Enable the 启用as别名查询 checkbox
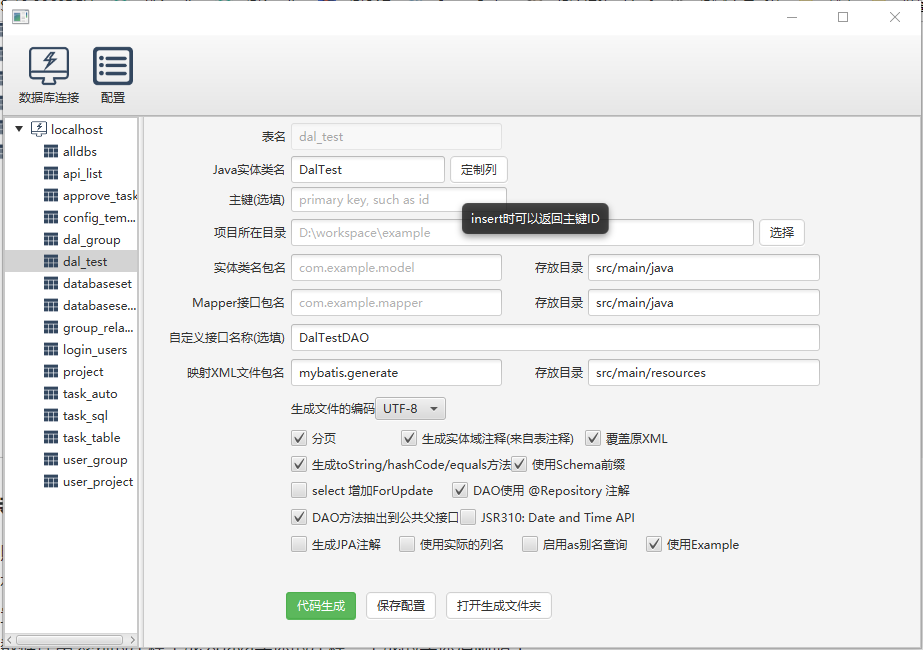The image size is (923, 650). [530, 544]
